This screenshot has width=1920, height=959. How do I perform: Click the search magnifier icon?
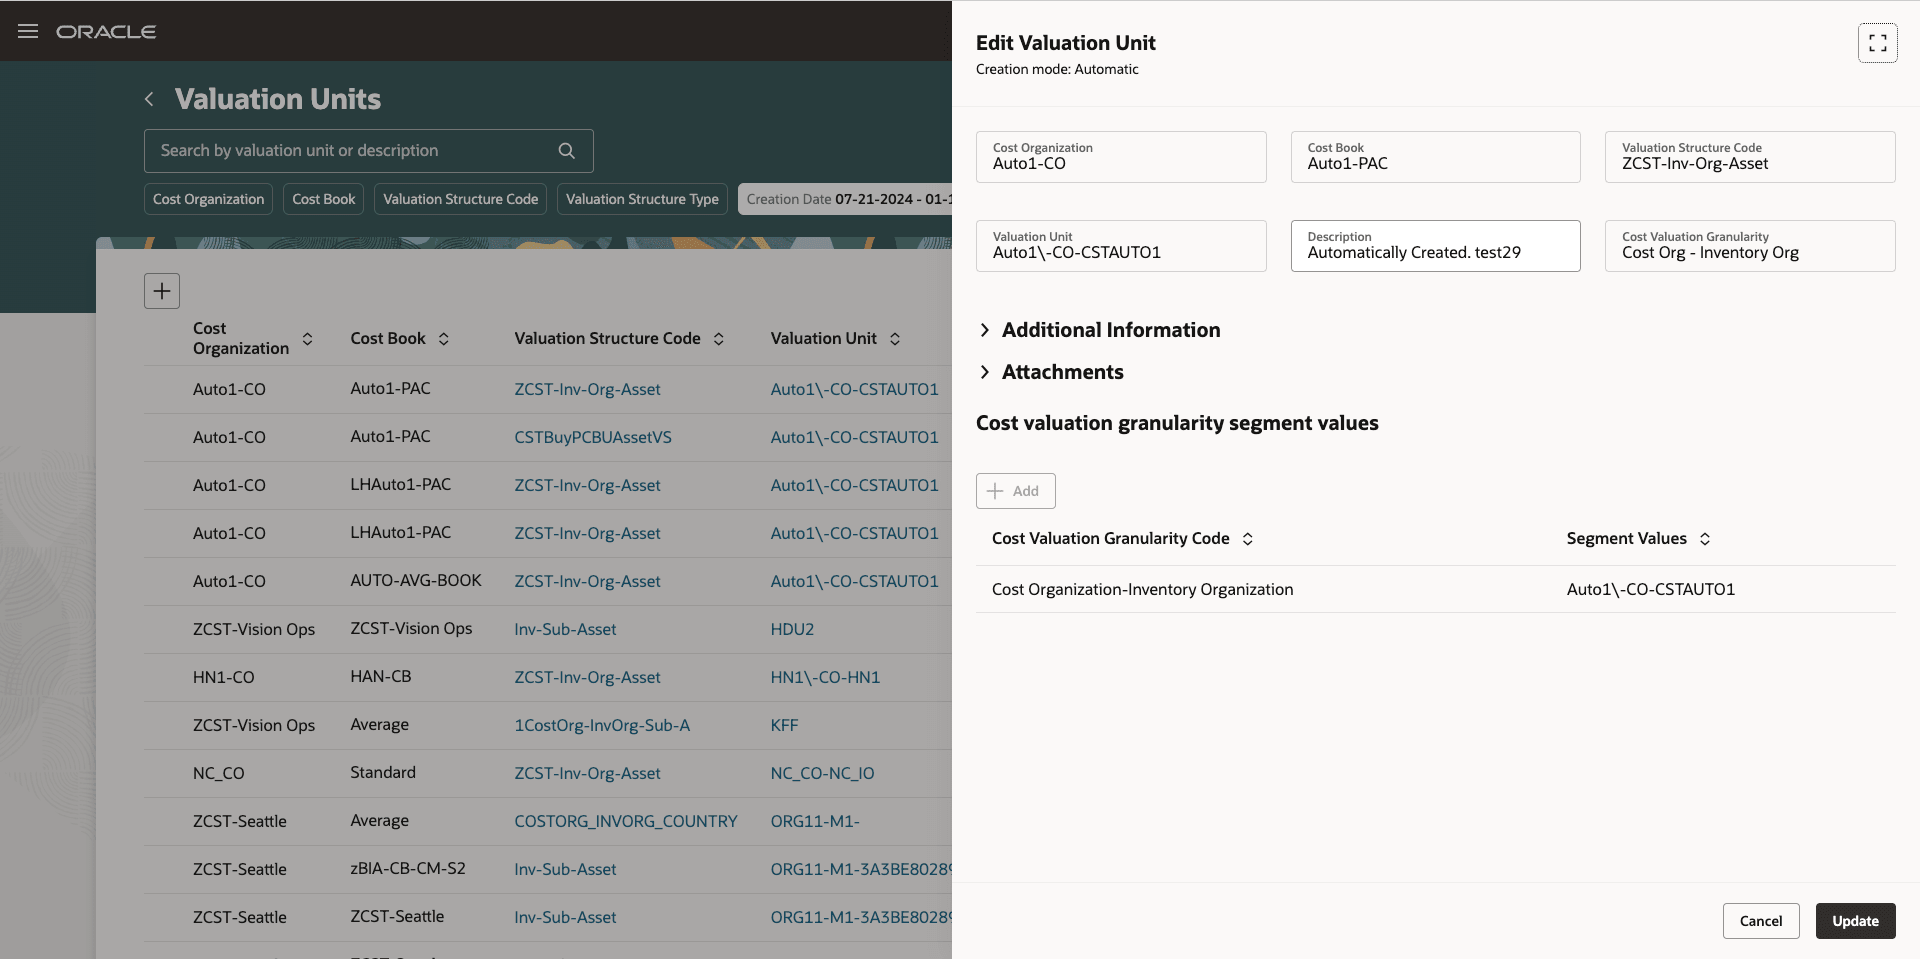click(x=566, y=150)
